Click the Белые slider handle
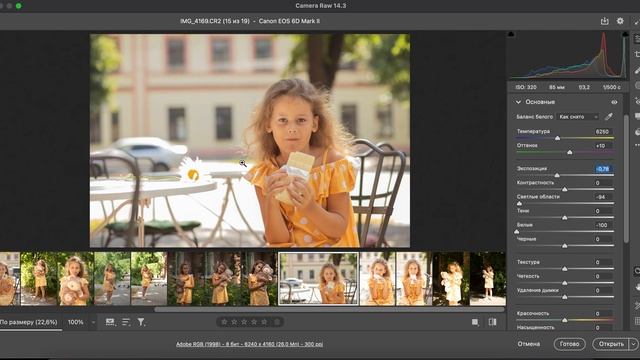 point(517,231)
